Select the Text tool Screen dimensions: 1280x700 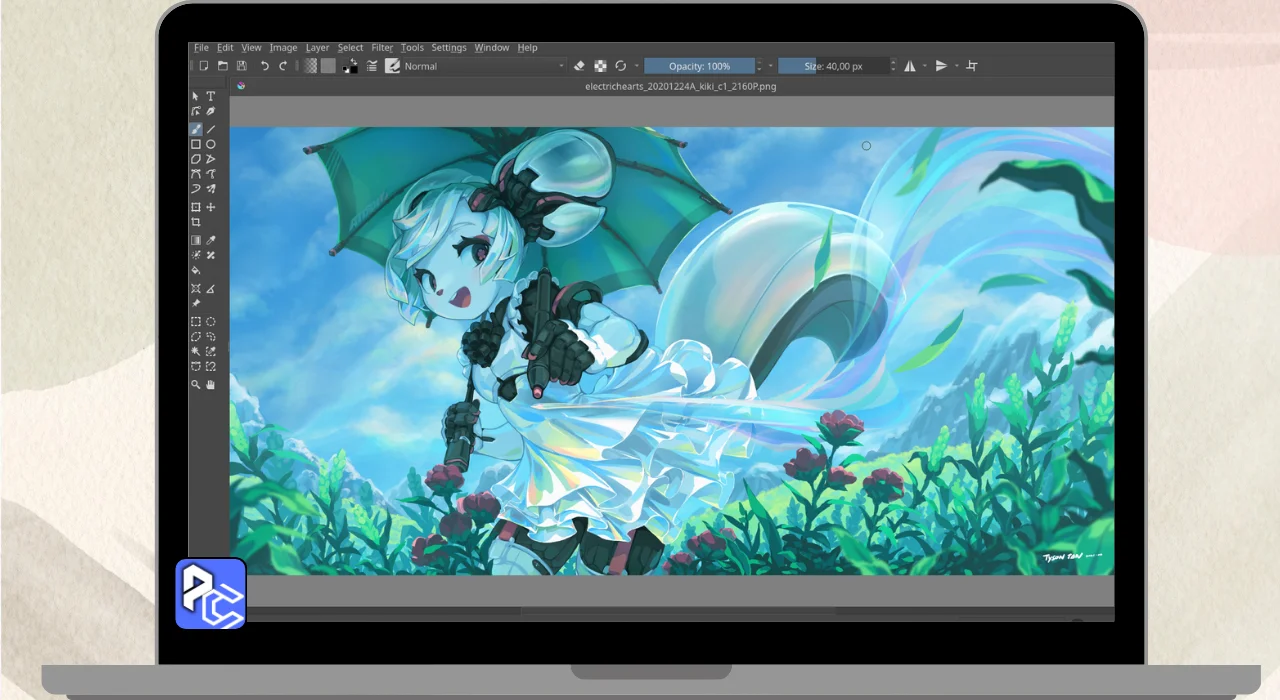pos(211,96)
